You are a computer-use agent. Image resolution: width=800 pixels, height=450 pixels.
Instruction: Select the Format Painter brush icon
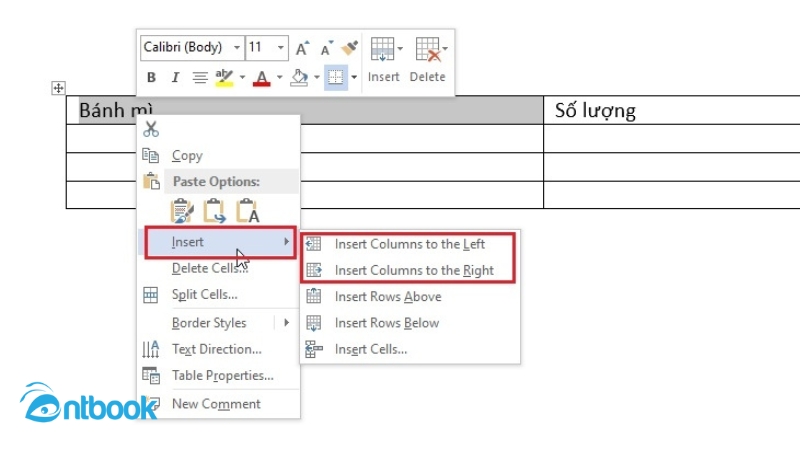349,47
